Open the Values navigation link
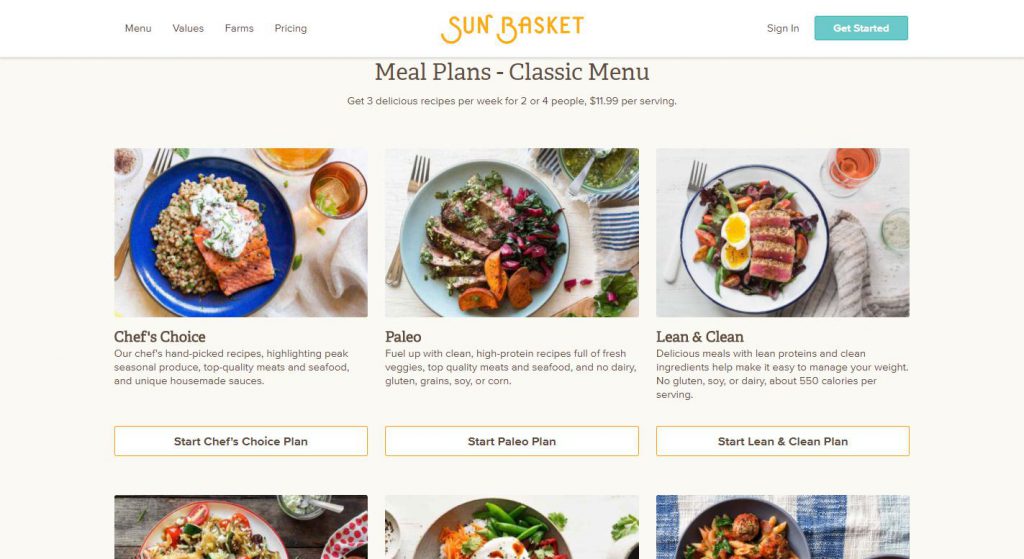The height and width of the screenshot is (559, 1024). click(x=188, y=28)
